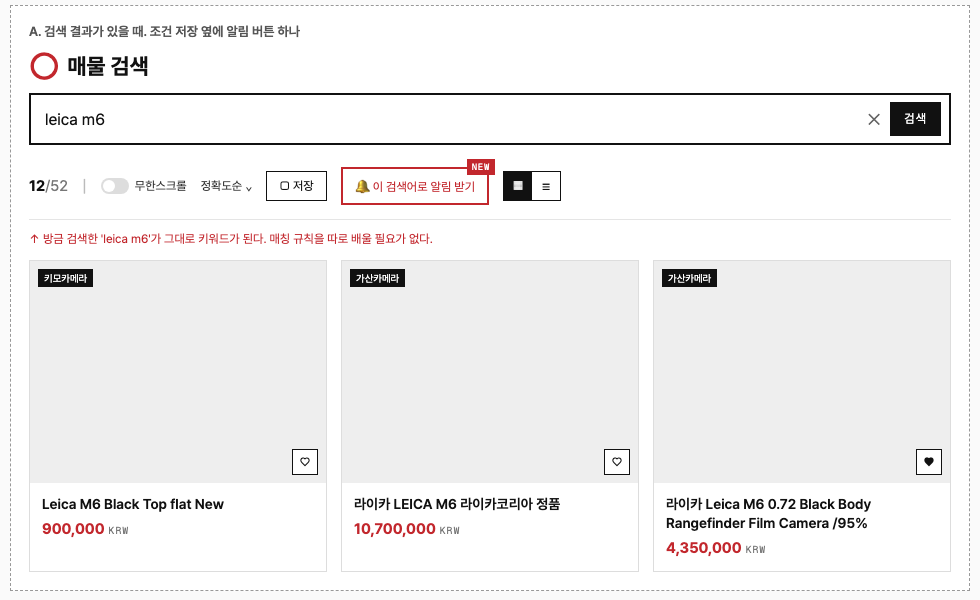Click the leica m6 search input field

pos(450,119)
